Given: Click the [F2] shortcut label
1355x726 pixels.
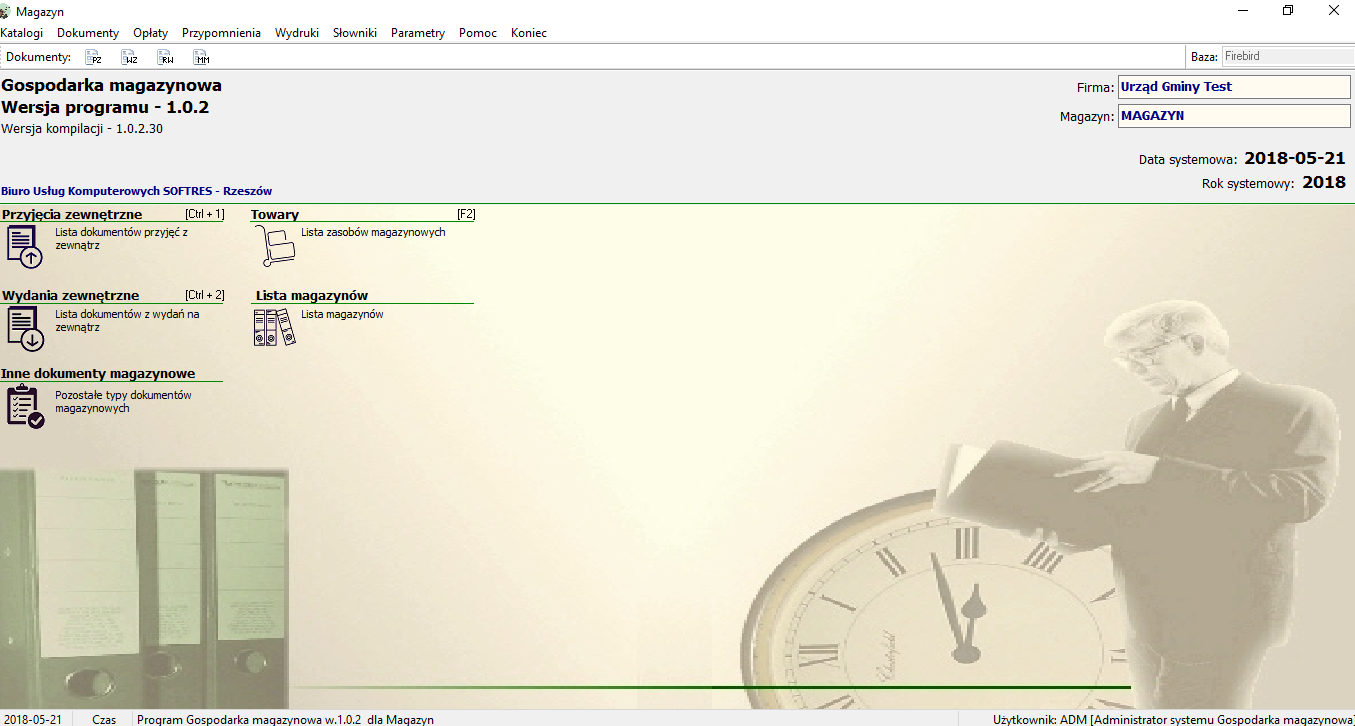Looking at the screenshot, I should tap(466, 214).
